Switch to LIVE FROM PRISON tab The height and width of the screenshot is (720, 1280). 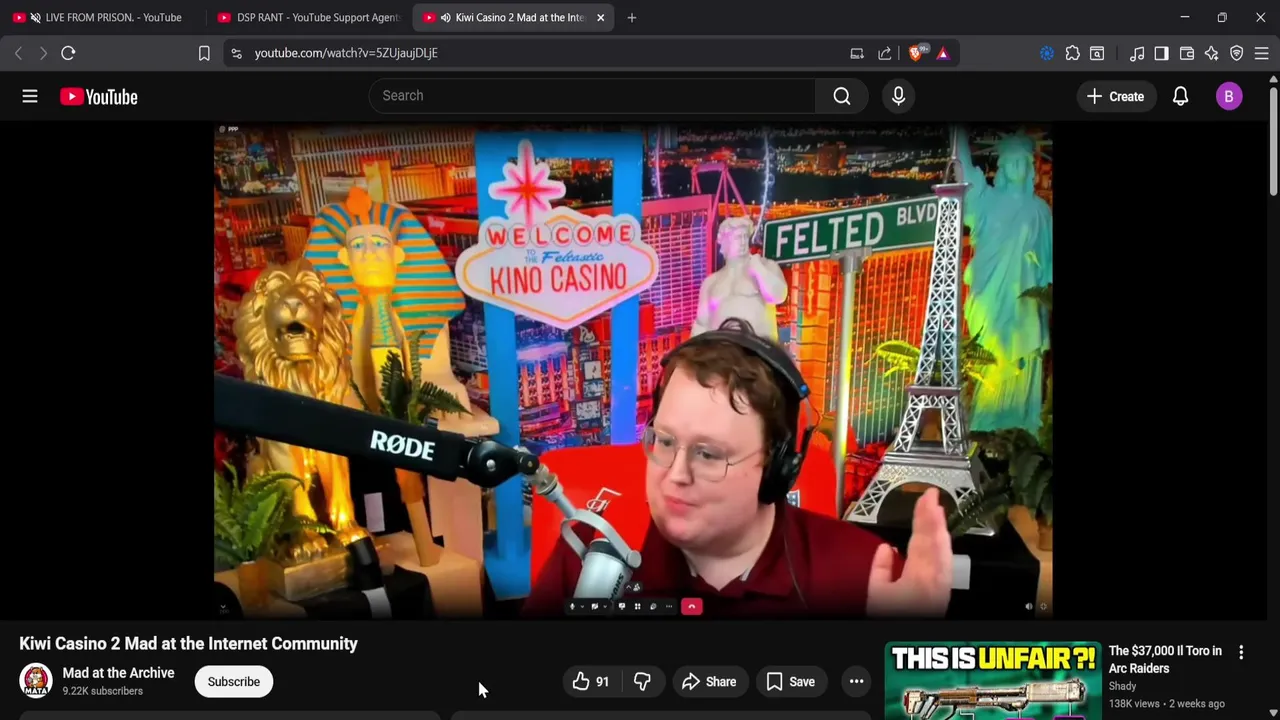[x=104, y=17]
